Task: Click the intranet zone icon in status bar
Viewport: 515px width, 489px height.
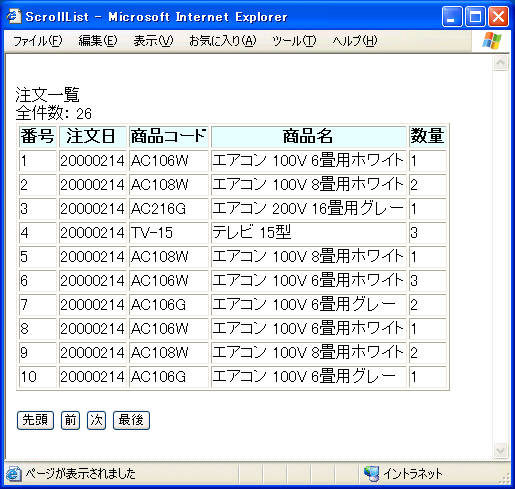Action: [371, 474]
